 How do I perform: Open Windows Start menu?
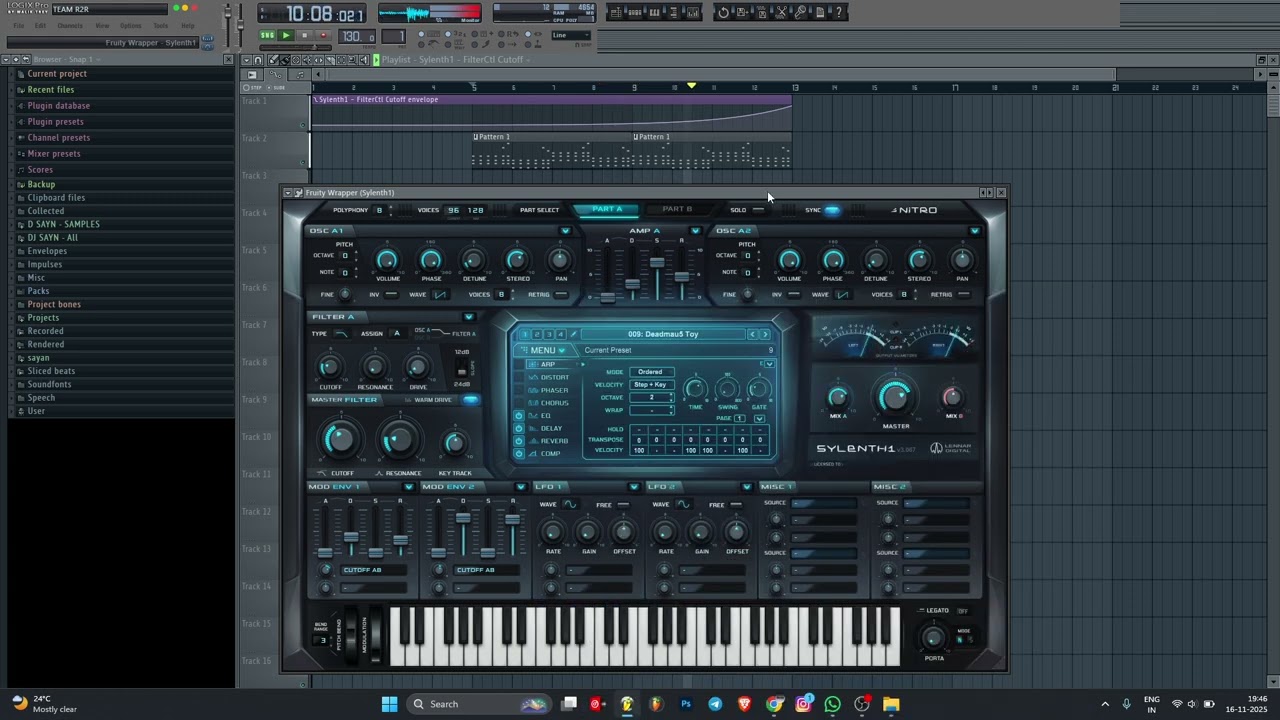point(389,704)
